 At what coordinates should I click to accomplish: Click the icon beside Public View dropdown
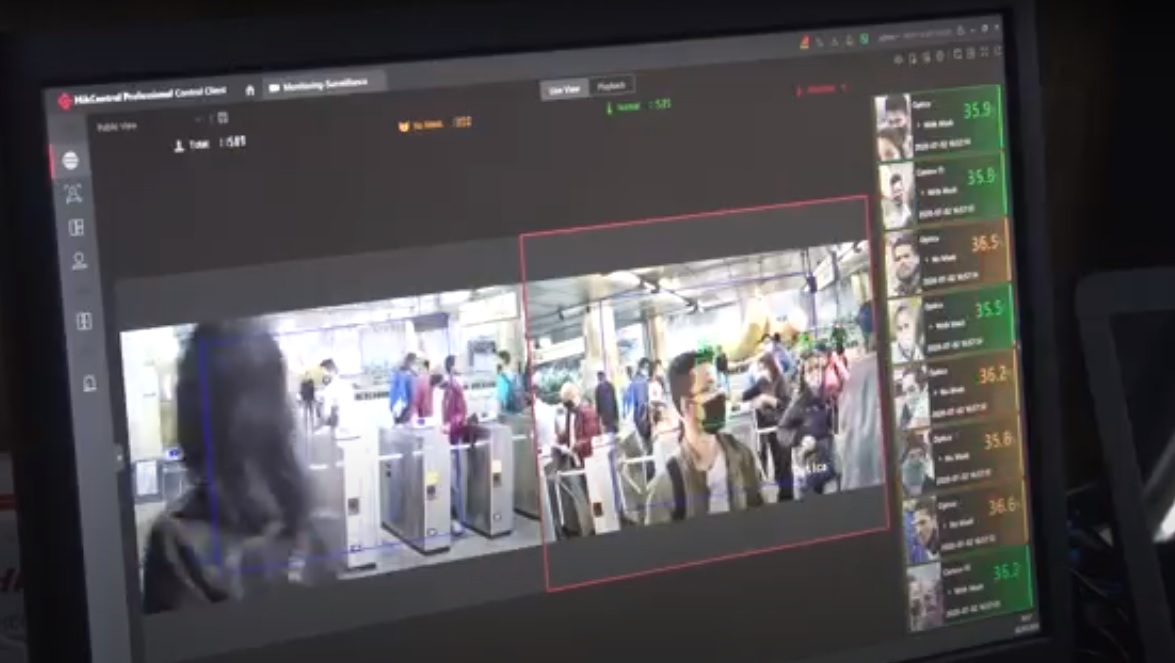tap(223, 118)
